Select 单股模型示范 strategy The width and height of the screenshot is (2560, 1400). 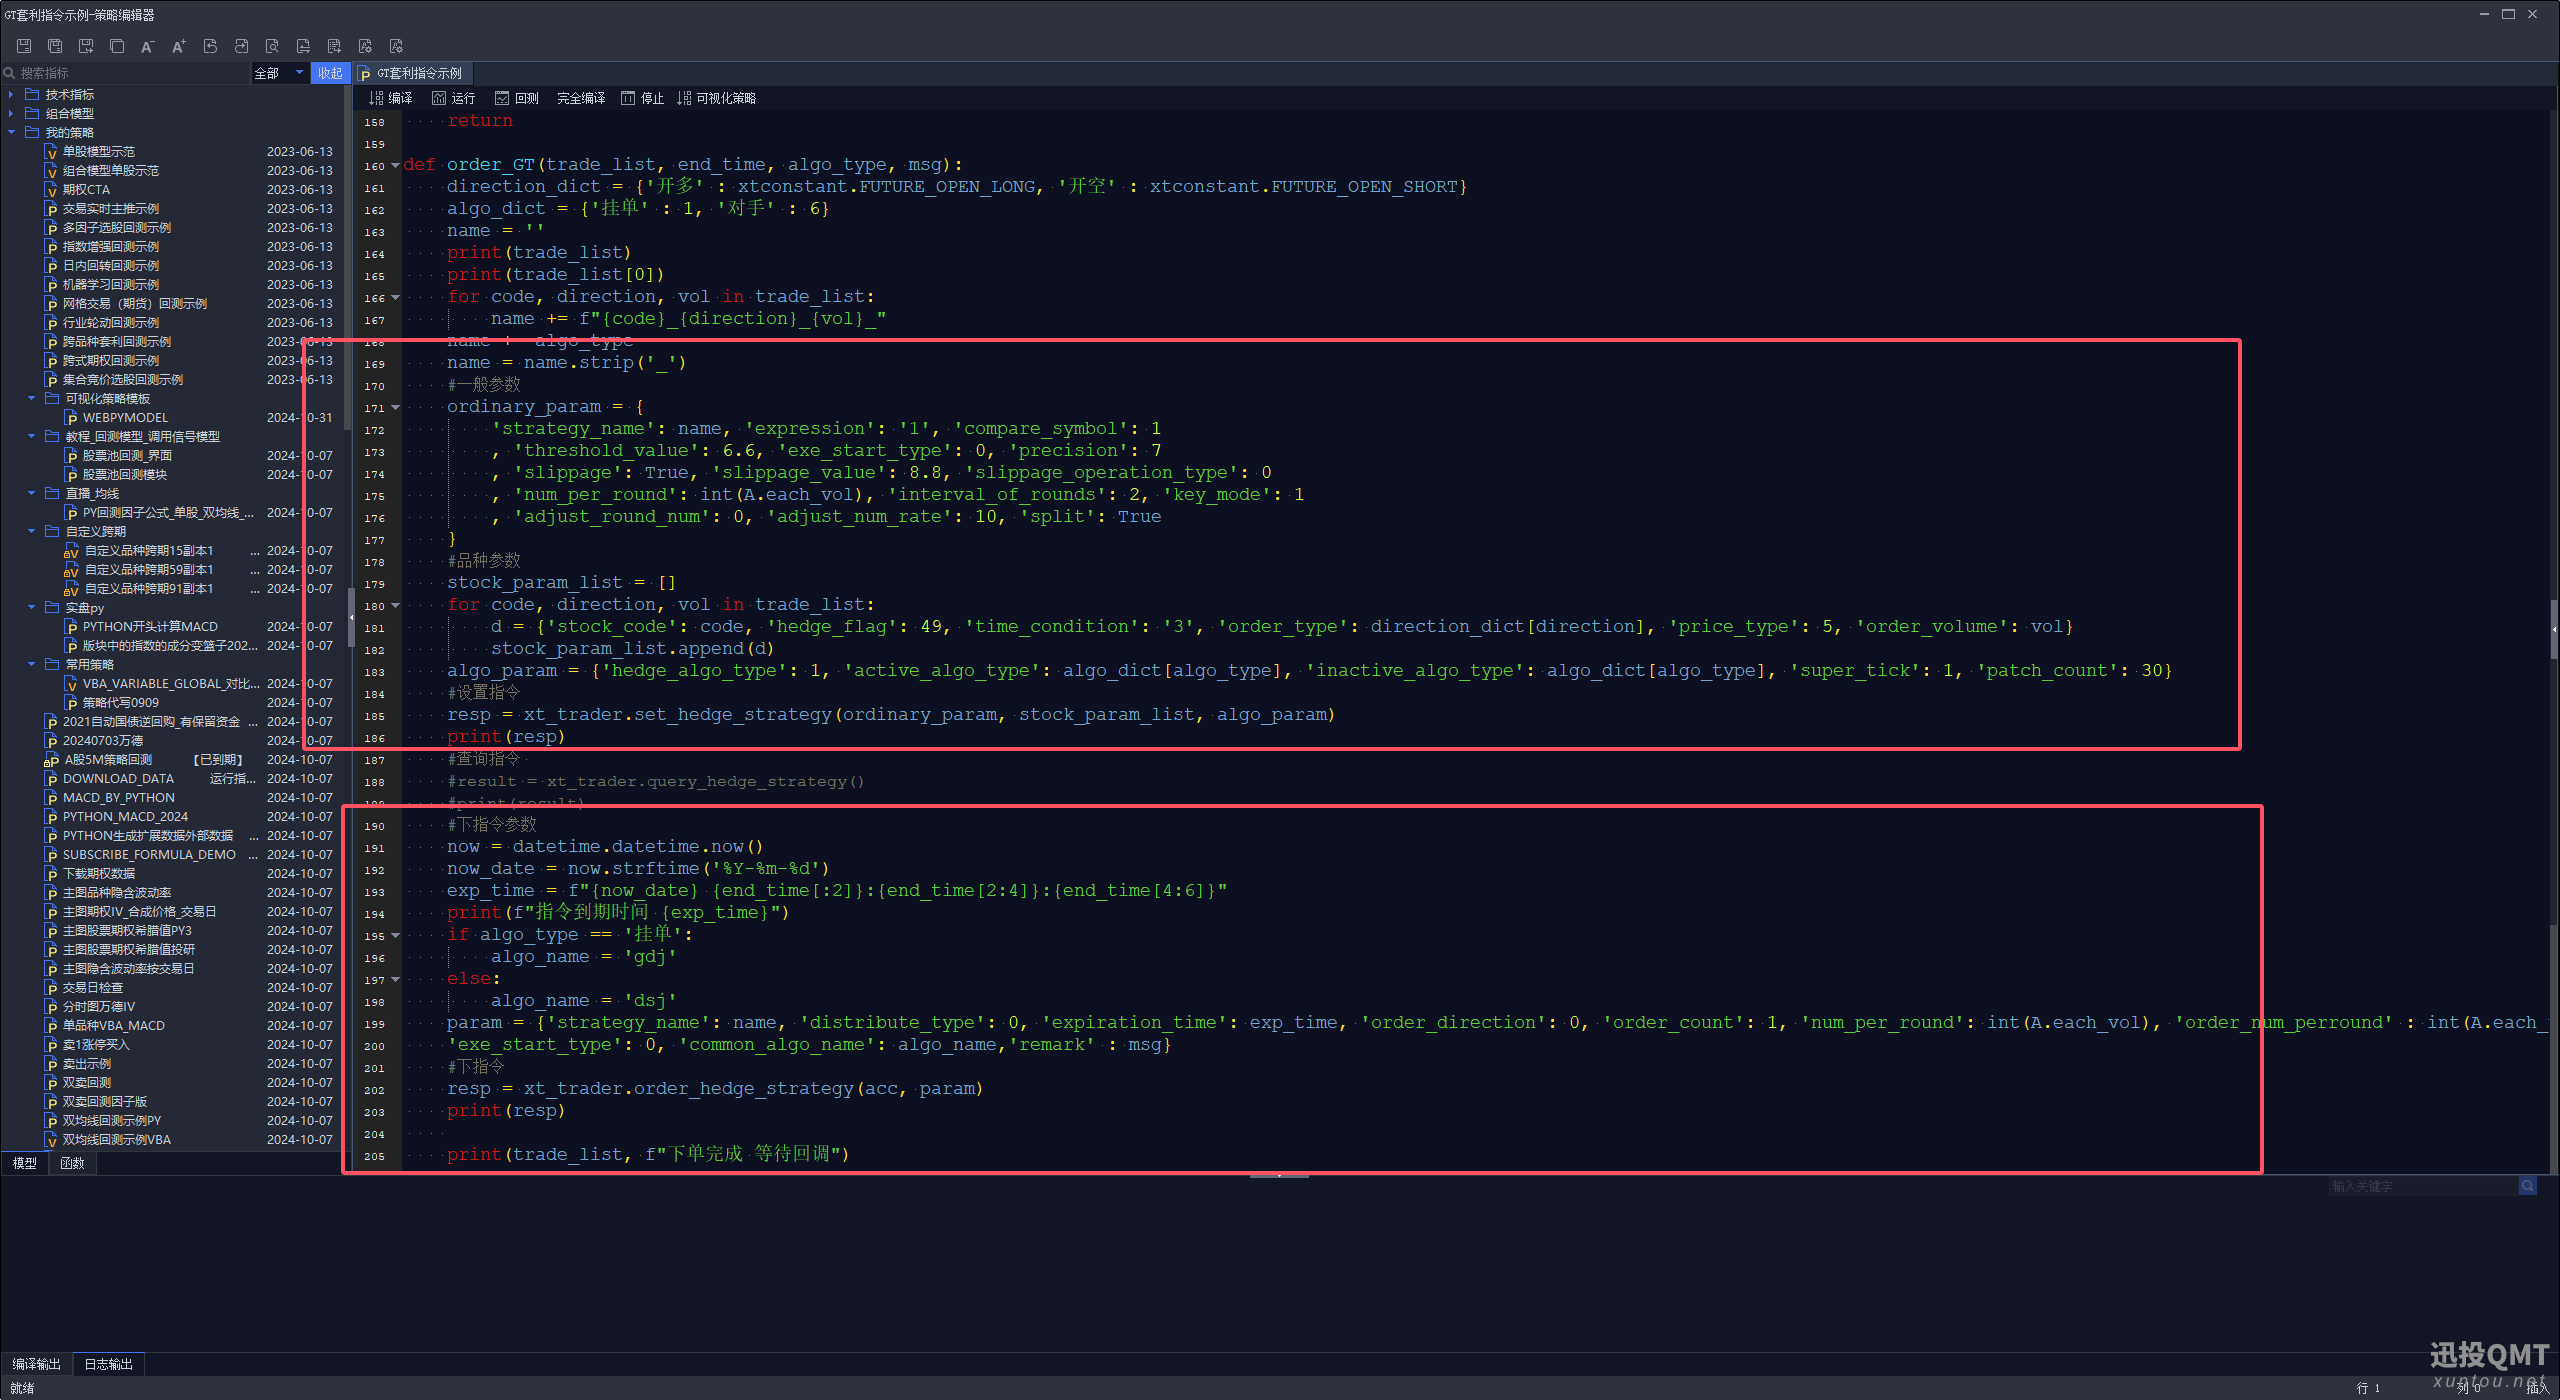point(99,151)
